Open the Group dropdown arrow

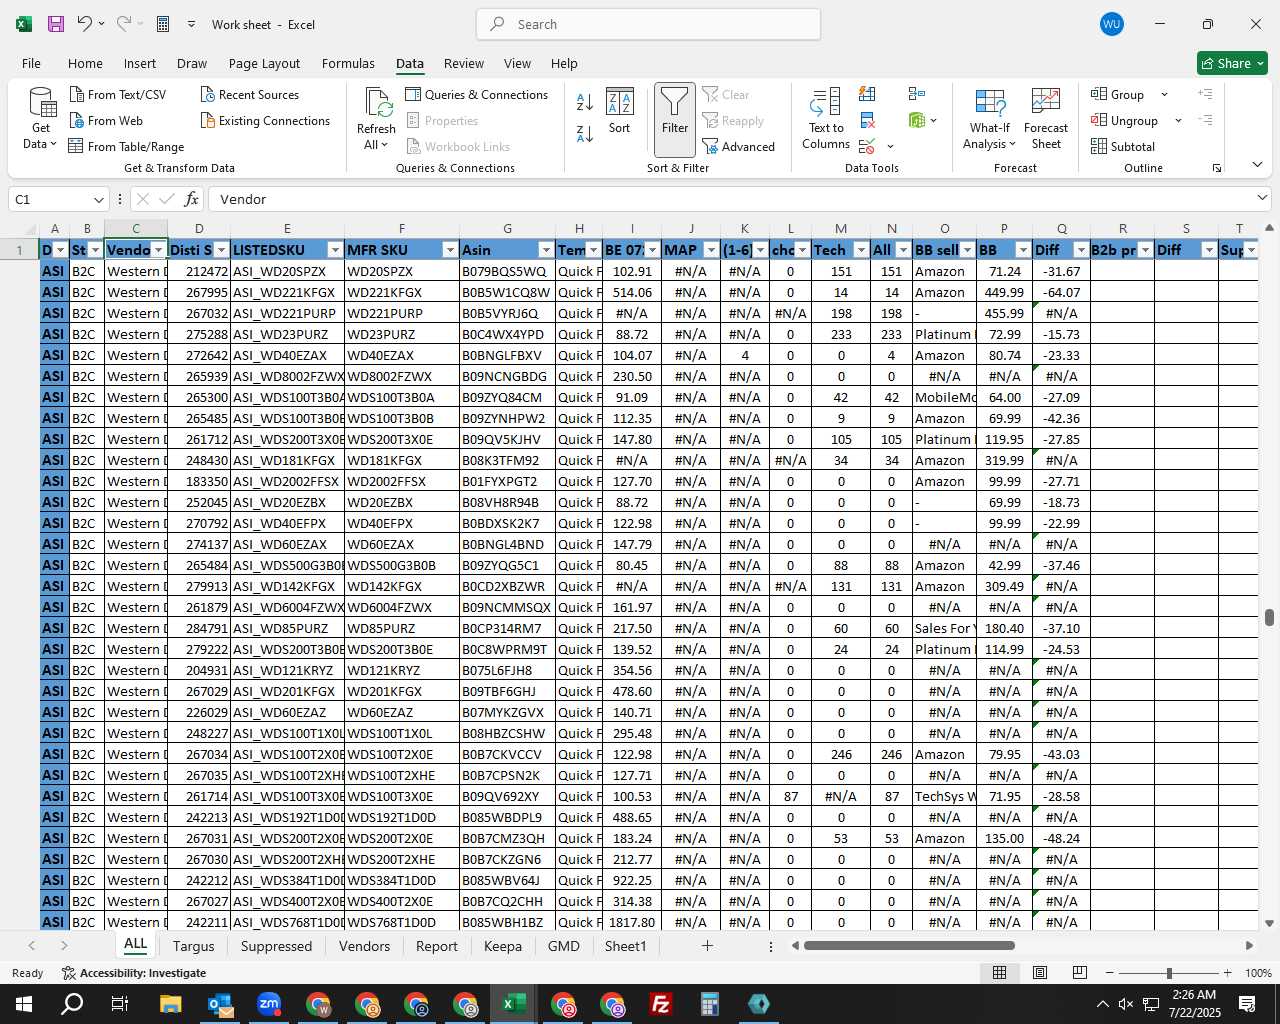1164,94
